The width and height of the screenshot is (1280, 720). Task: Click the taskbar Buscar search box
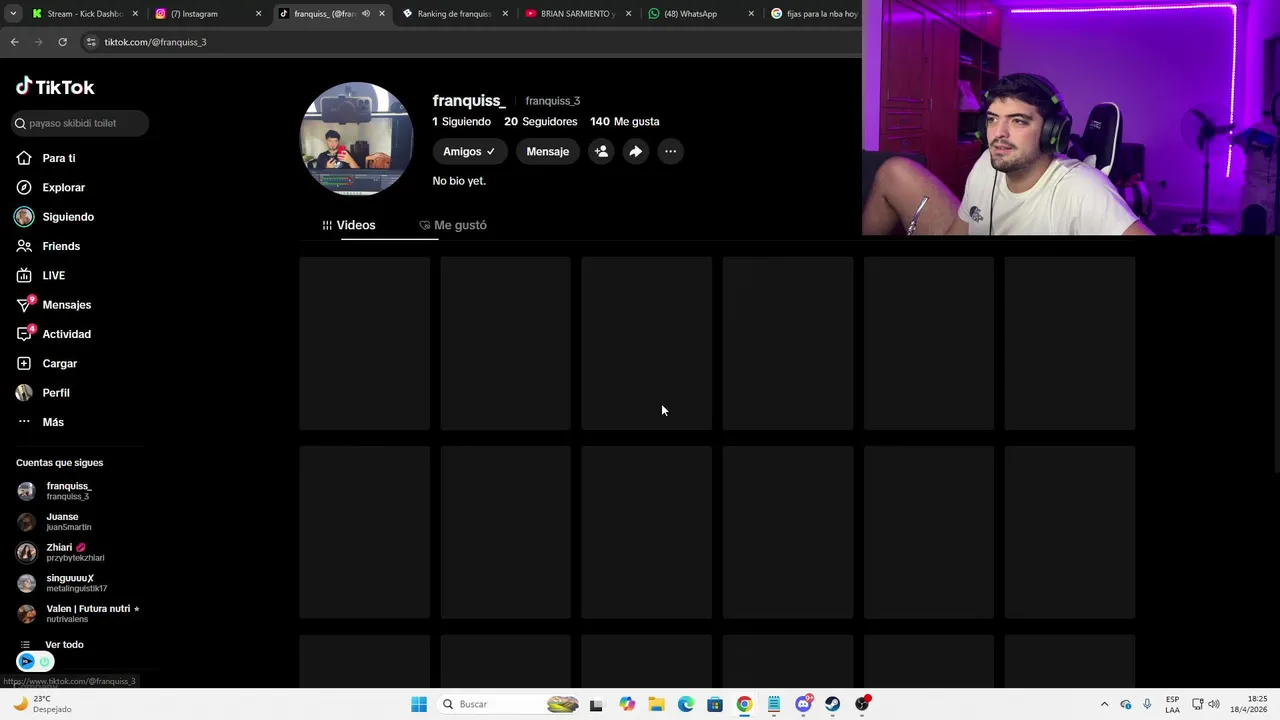click(x=510, y=704)
